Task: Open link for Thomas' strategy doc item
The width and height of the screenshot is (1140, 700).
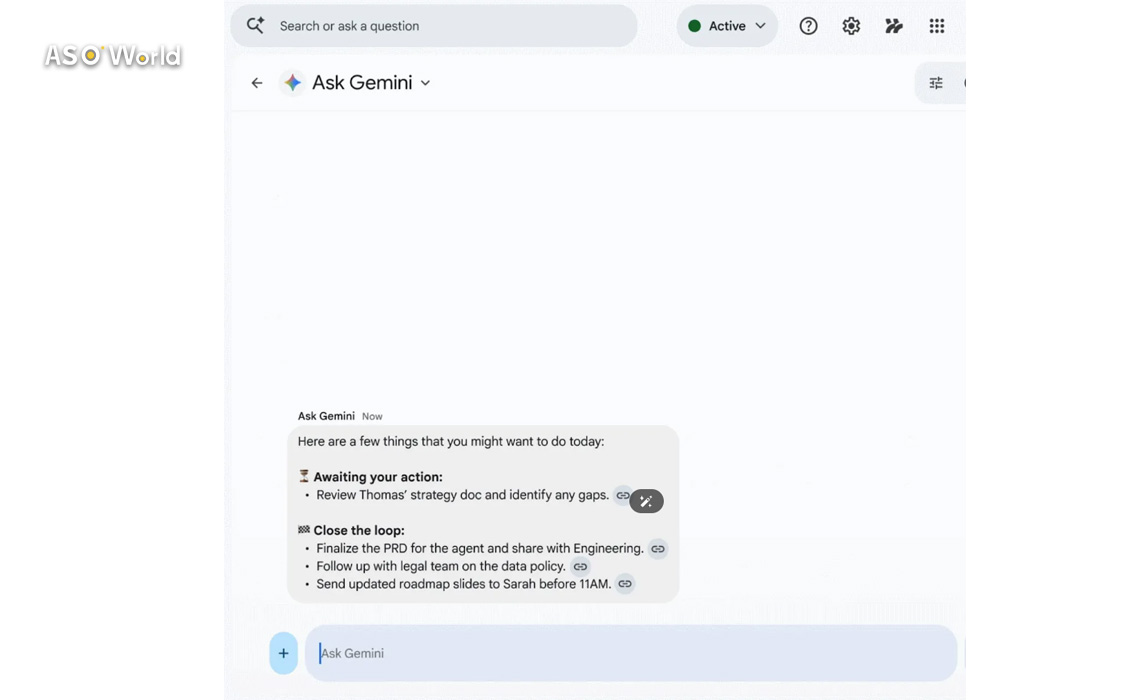Action: pyautogui.click(x=622, y=495)
